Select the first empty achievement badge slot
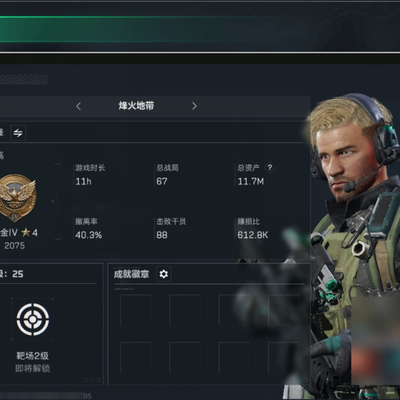Image resolution: width=400 pixels, height=400 pixels. coord(135,310)
